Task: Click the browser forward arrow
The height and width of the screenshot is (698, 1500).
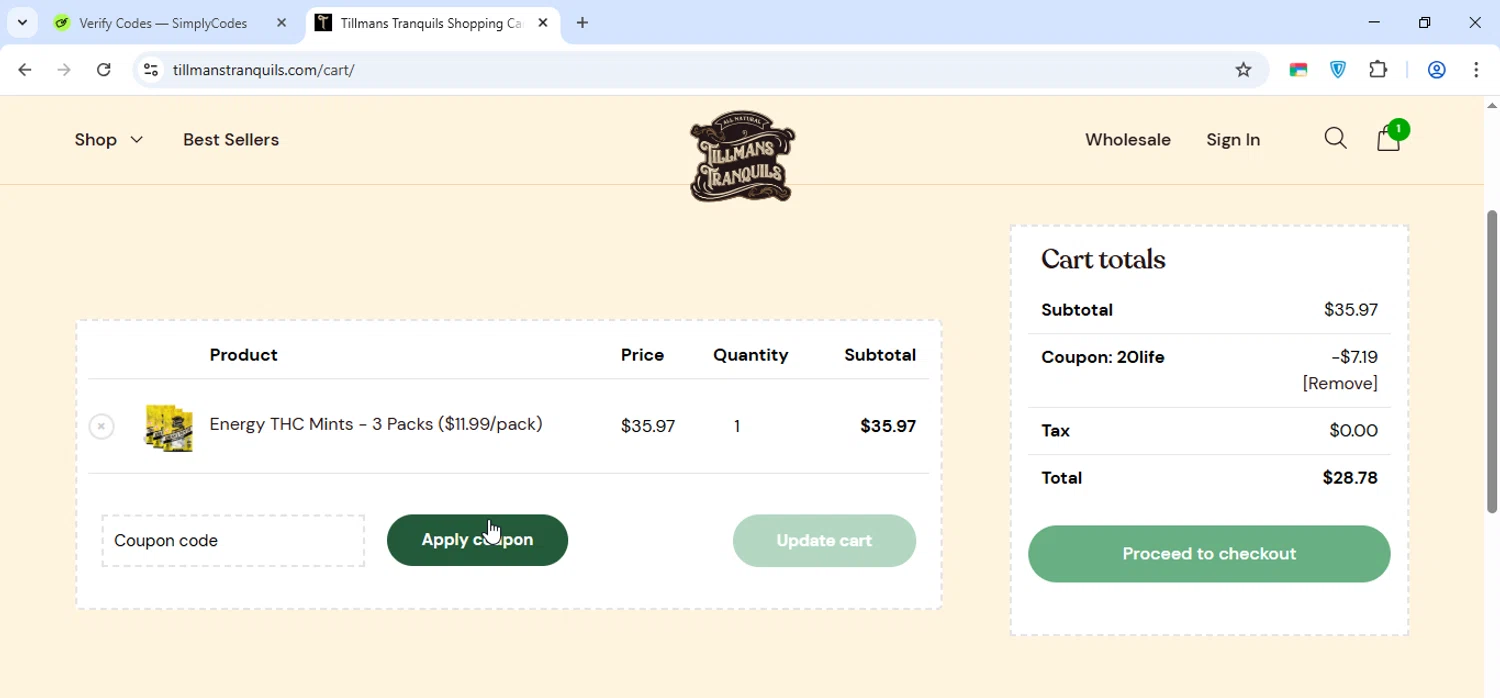Action: [64, 70]
